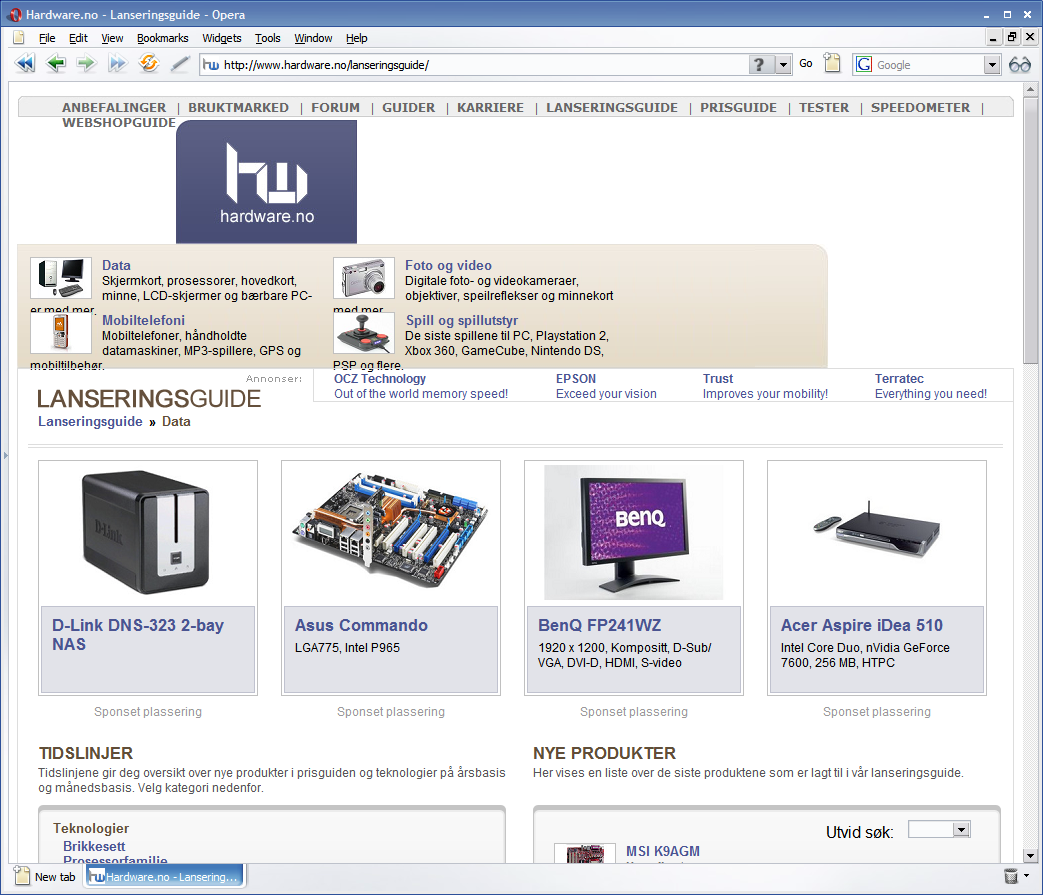Open the Acer Aspire iDea 510 link

[861, 625]
